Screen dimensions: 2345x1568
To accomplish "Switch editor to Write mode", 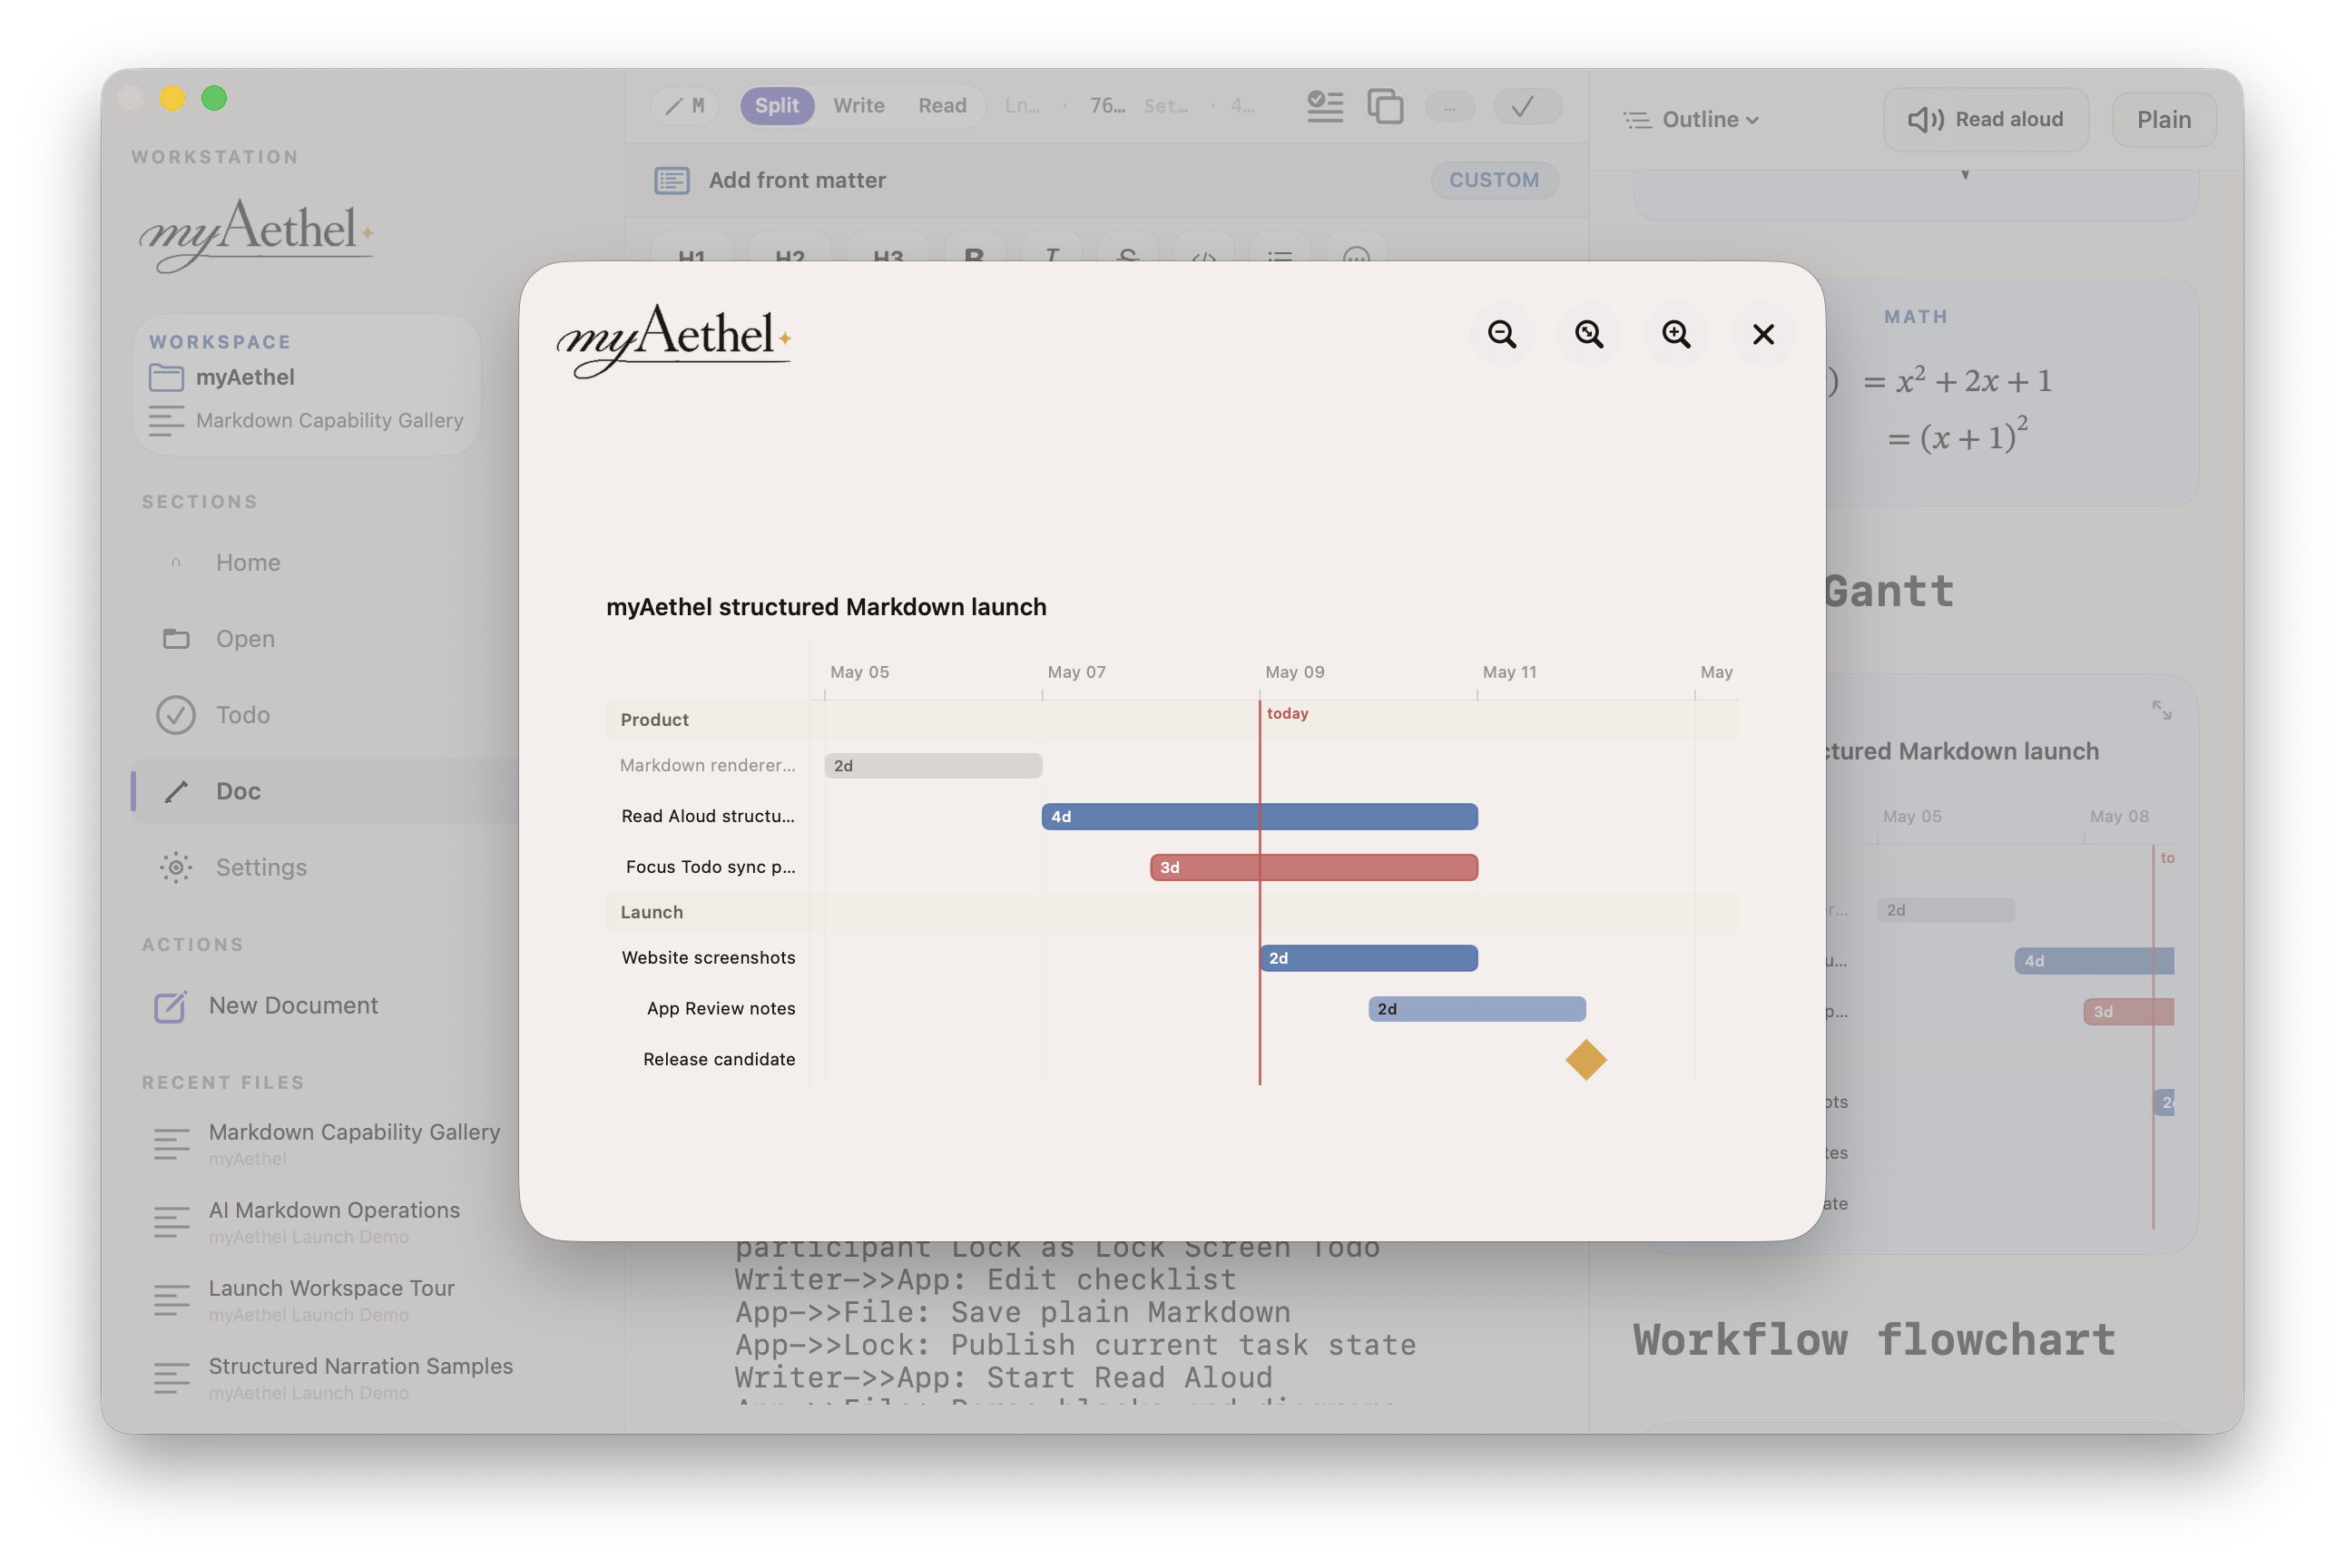I will [859, 105].
